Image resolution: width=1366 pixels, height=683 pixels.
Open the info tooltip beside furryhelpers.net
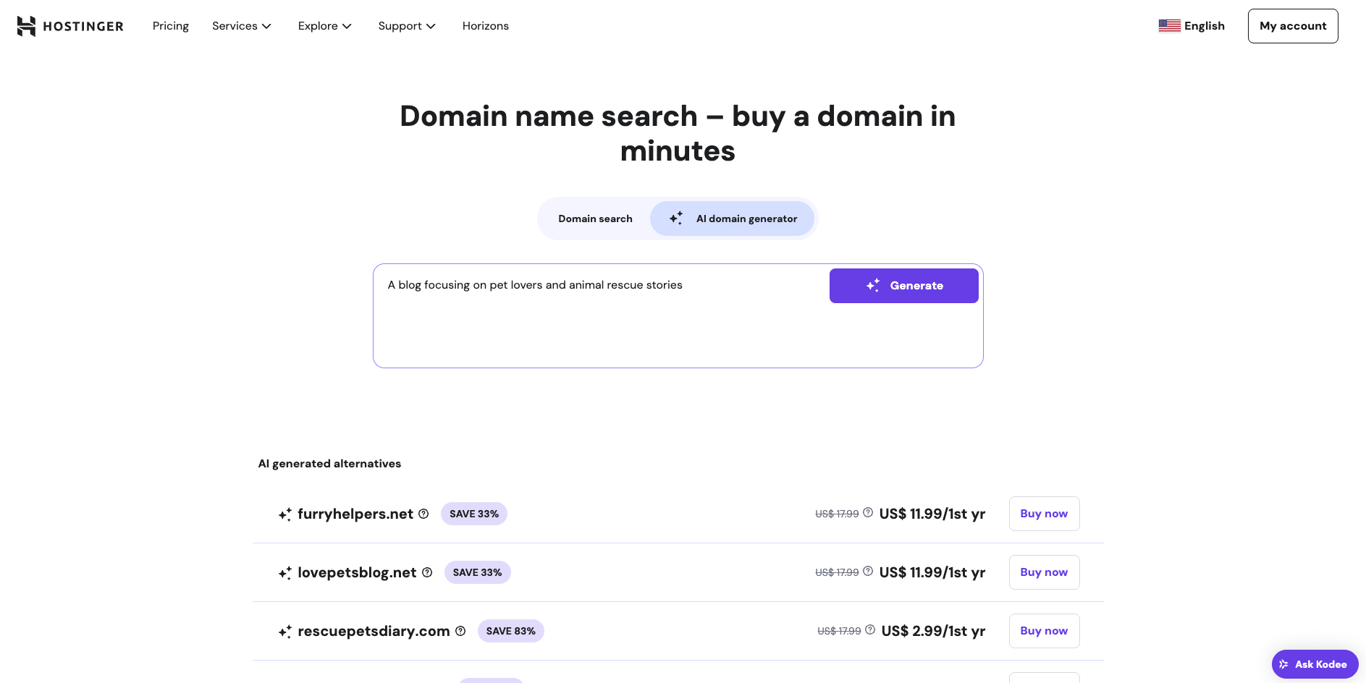coord(424,513)
